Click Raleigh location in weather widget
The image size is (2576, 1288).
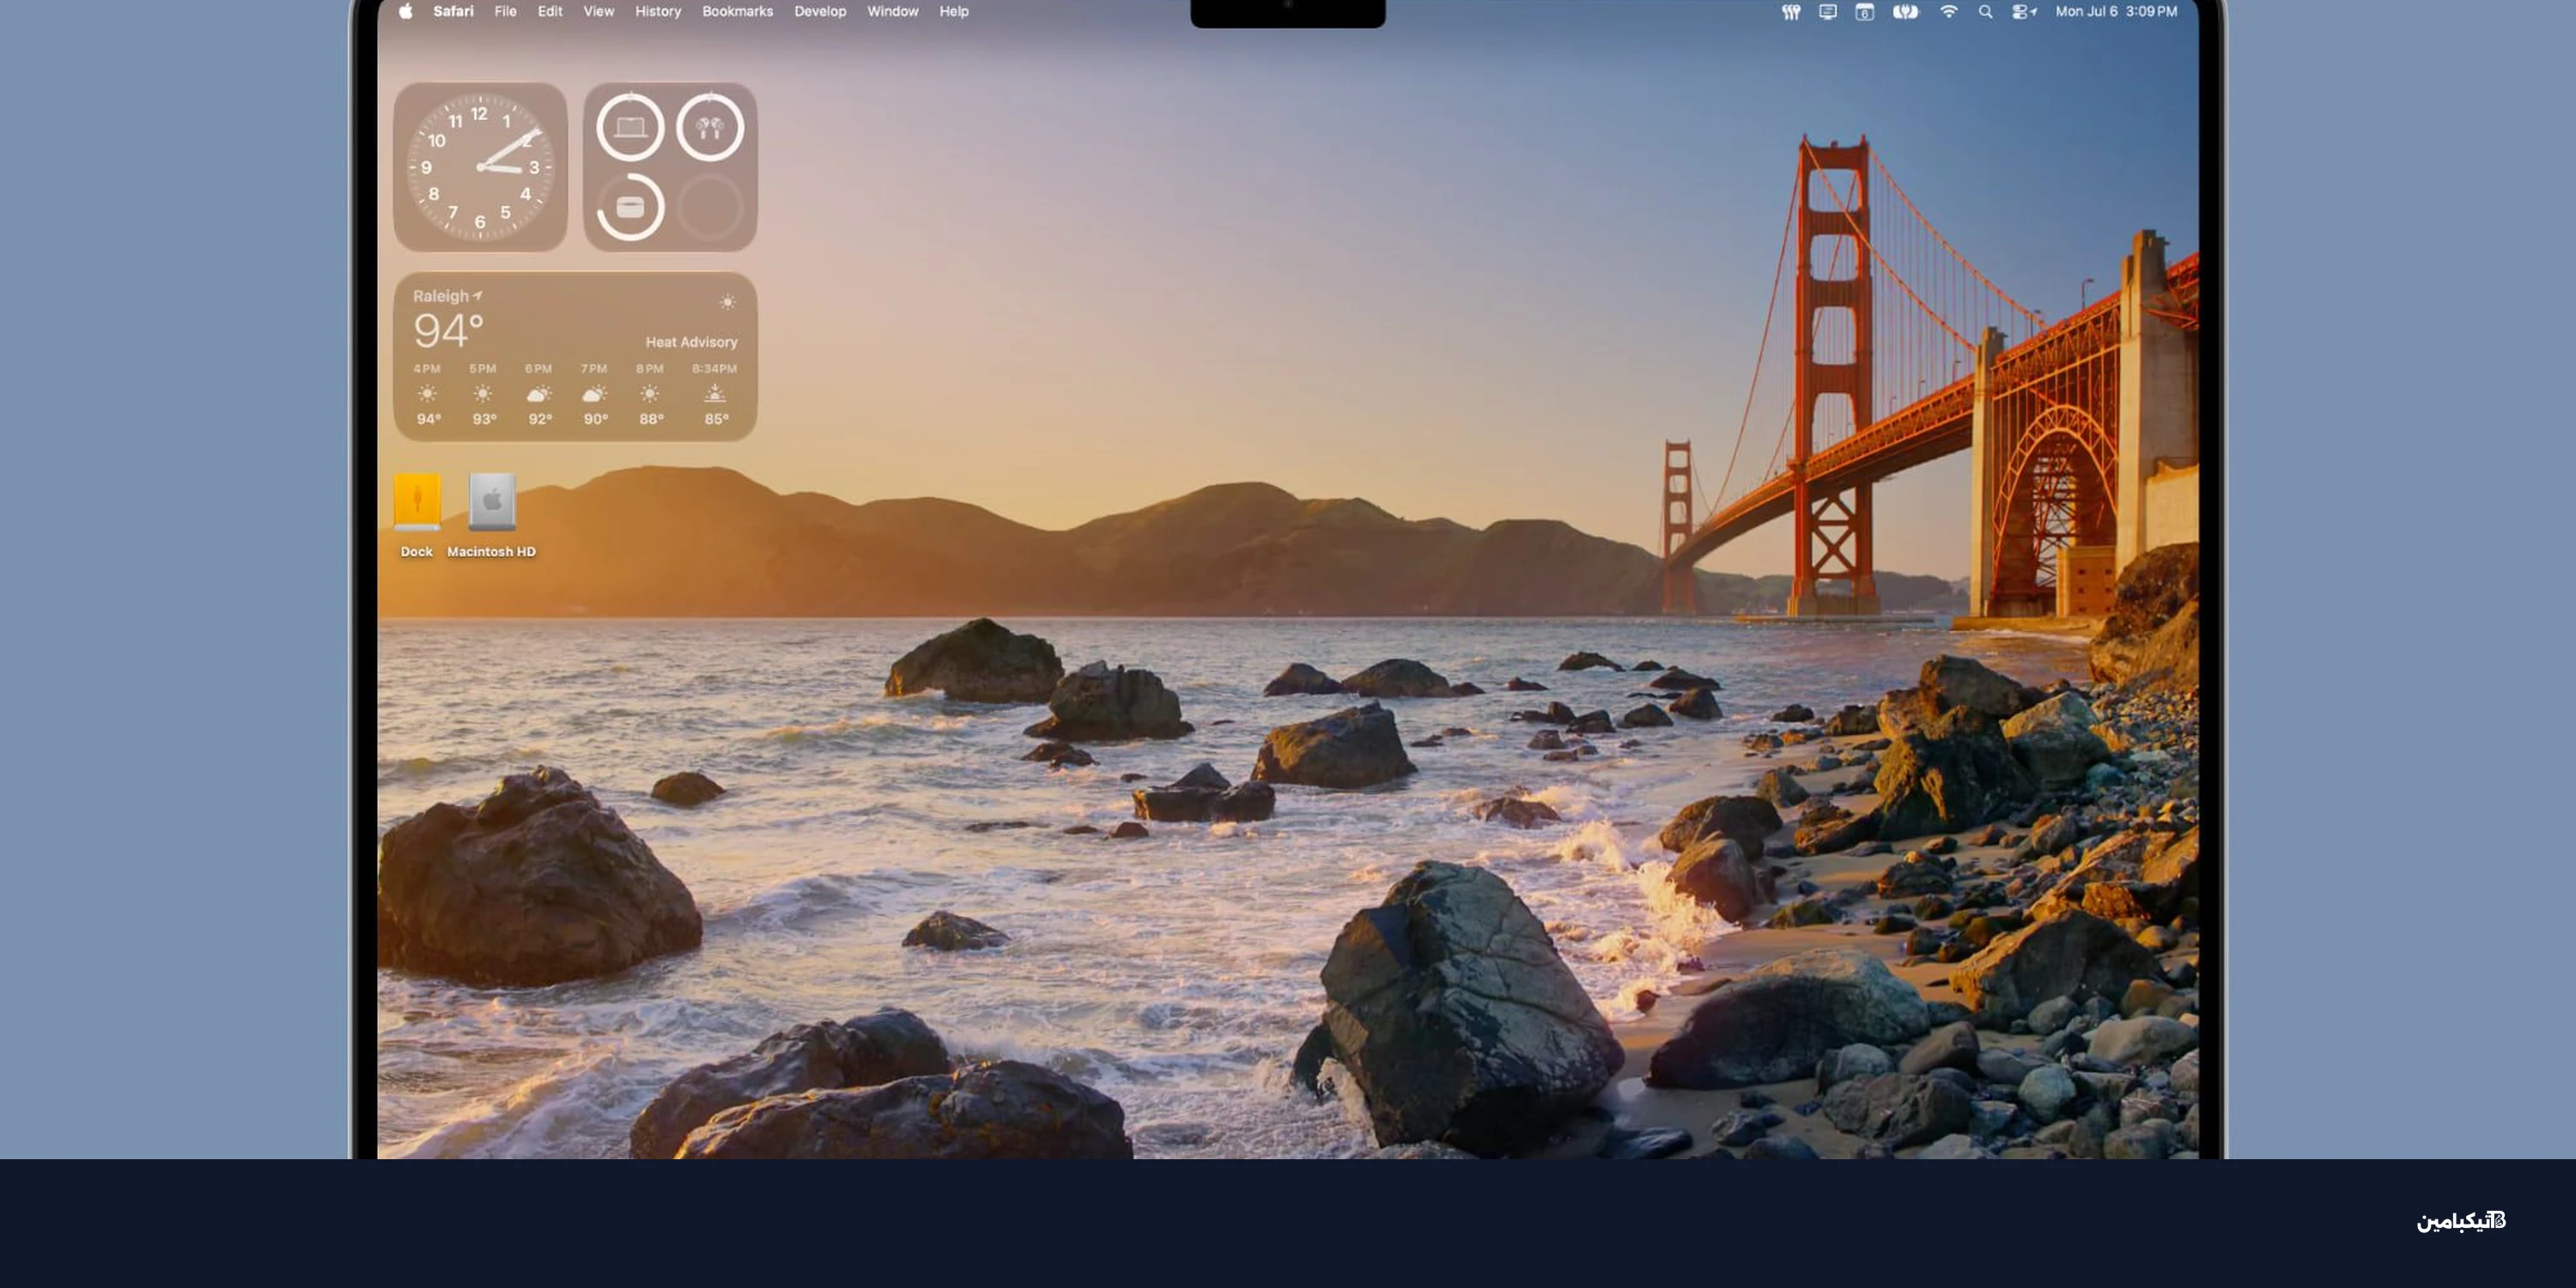[447, 296]
